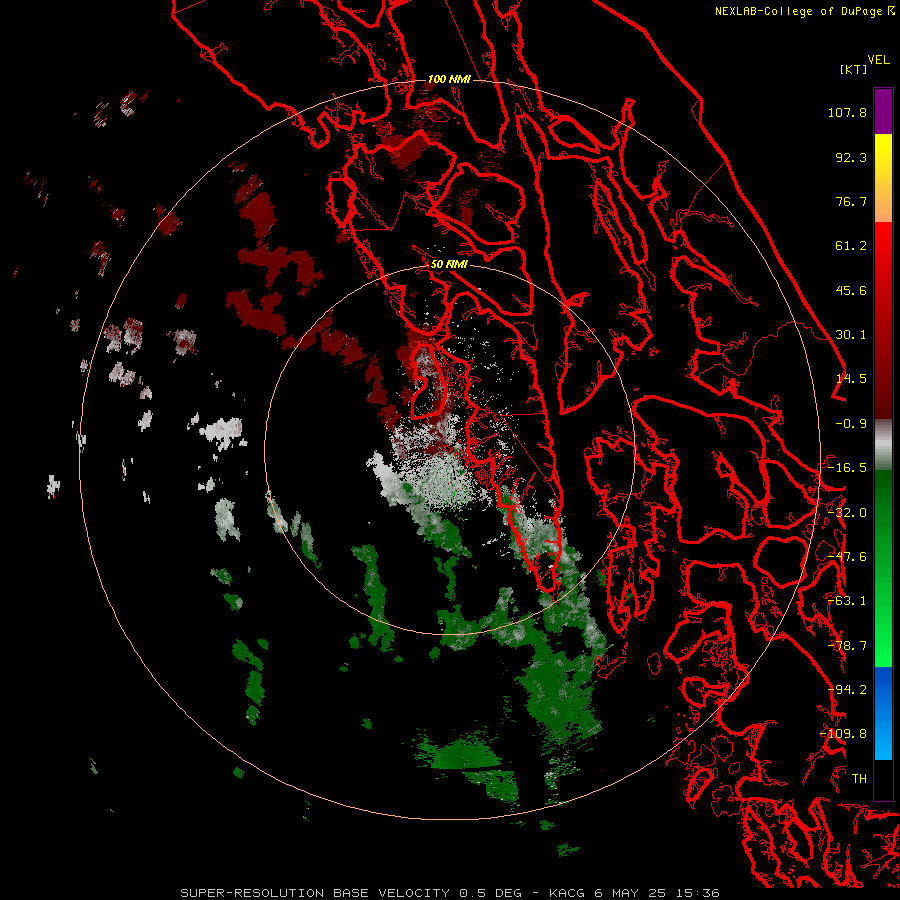Viewport: 900px width, 900px height.
Task: Click the 61.2 legend value
Action: [x=851, y=246]
